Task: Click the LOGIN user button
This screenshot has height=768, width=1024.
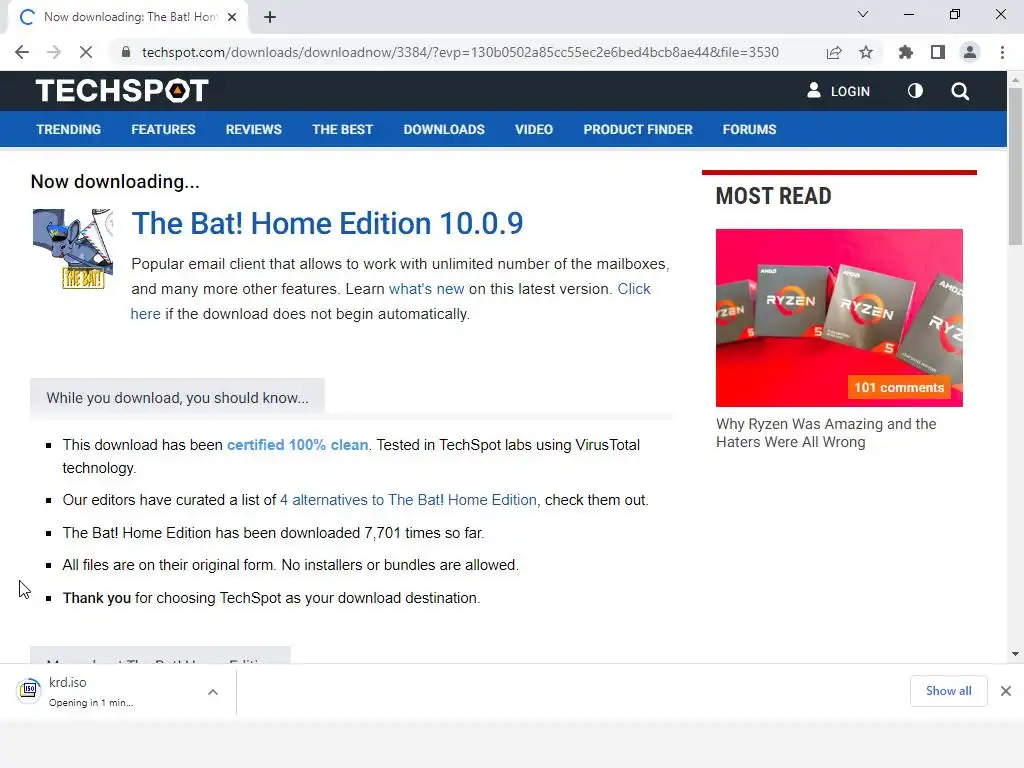Action: [x=839, y=91]
